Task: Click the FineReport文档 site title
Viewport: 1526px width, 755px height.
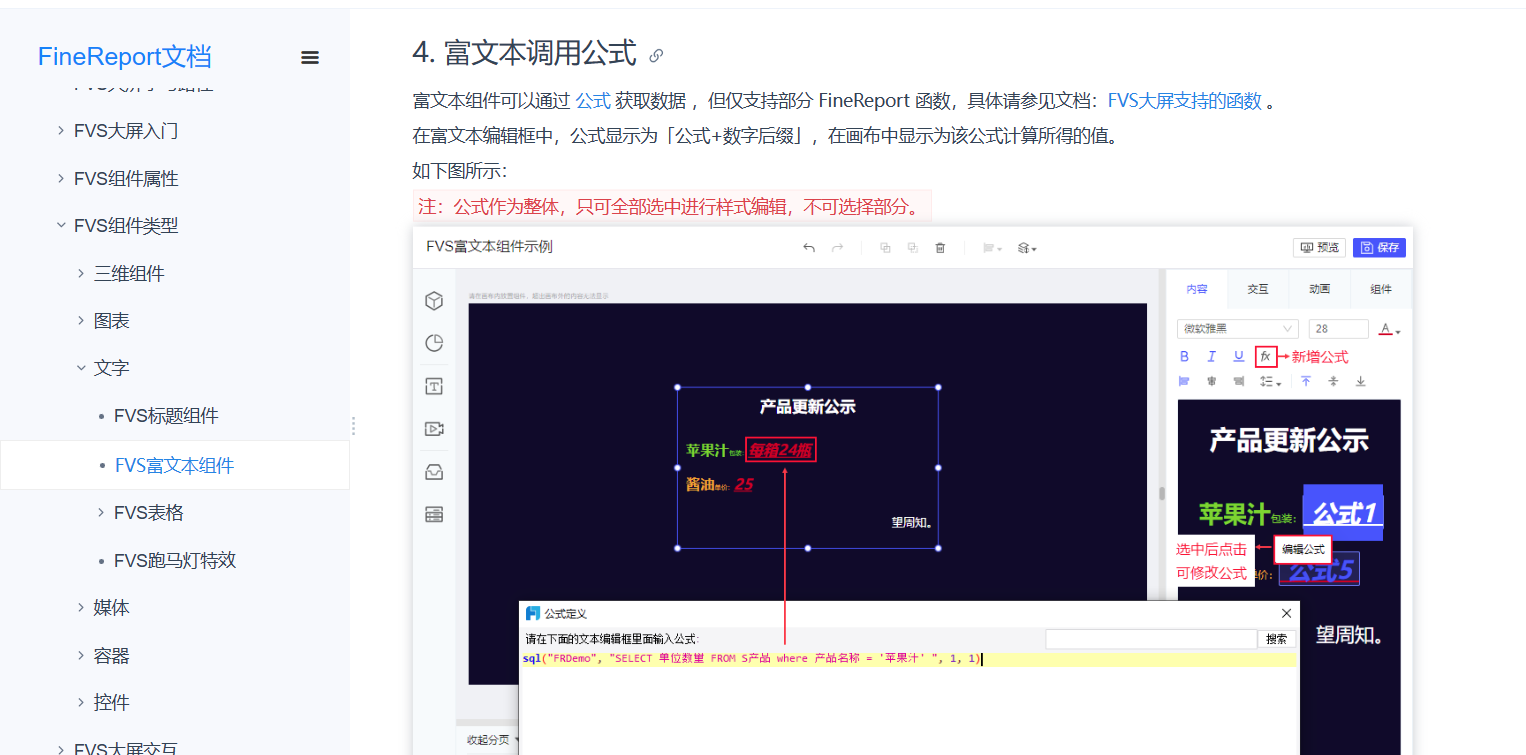Action: 124,57
